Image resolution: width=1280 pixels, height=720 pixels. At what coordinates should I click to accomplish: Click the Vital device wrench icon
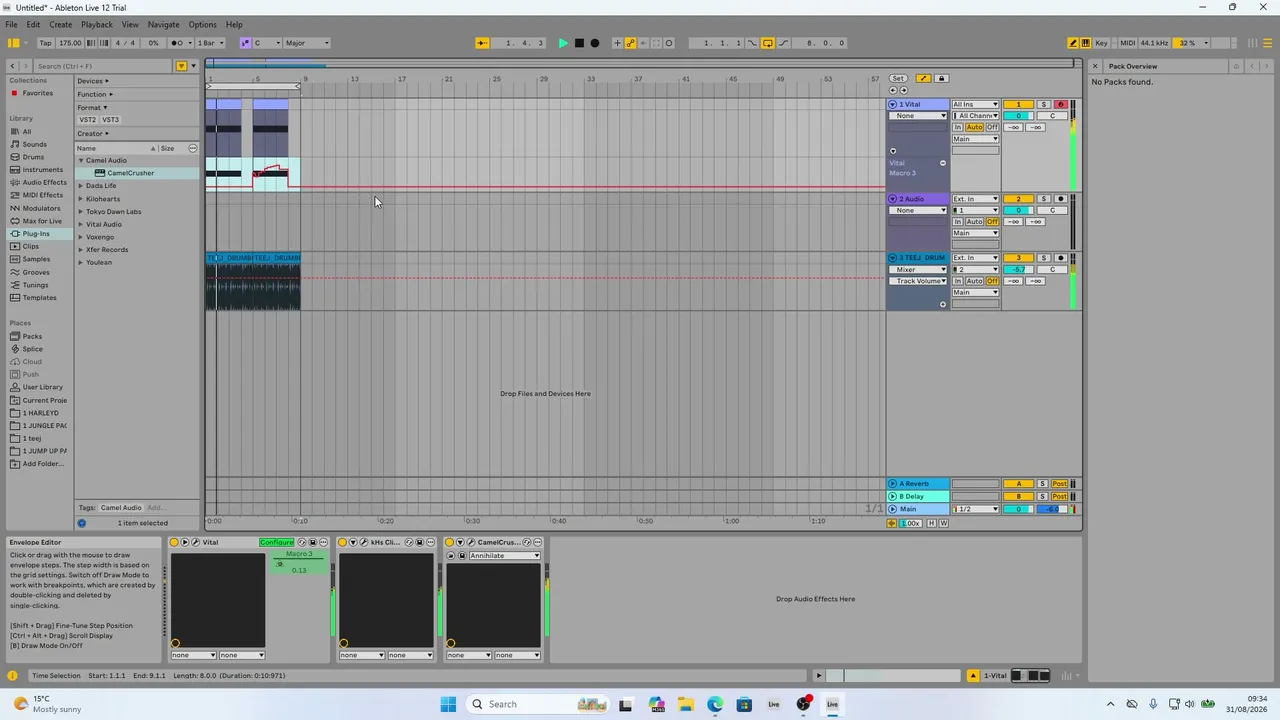[x=195, y=542]
